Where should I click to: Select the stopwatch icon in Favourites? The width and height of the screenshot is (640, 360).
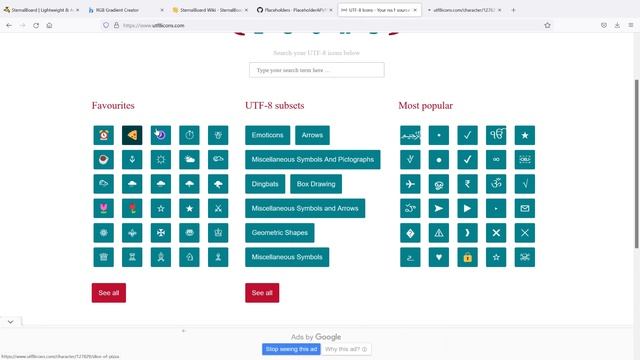189,135
